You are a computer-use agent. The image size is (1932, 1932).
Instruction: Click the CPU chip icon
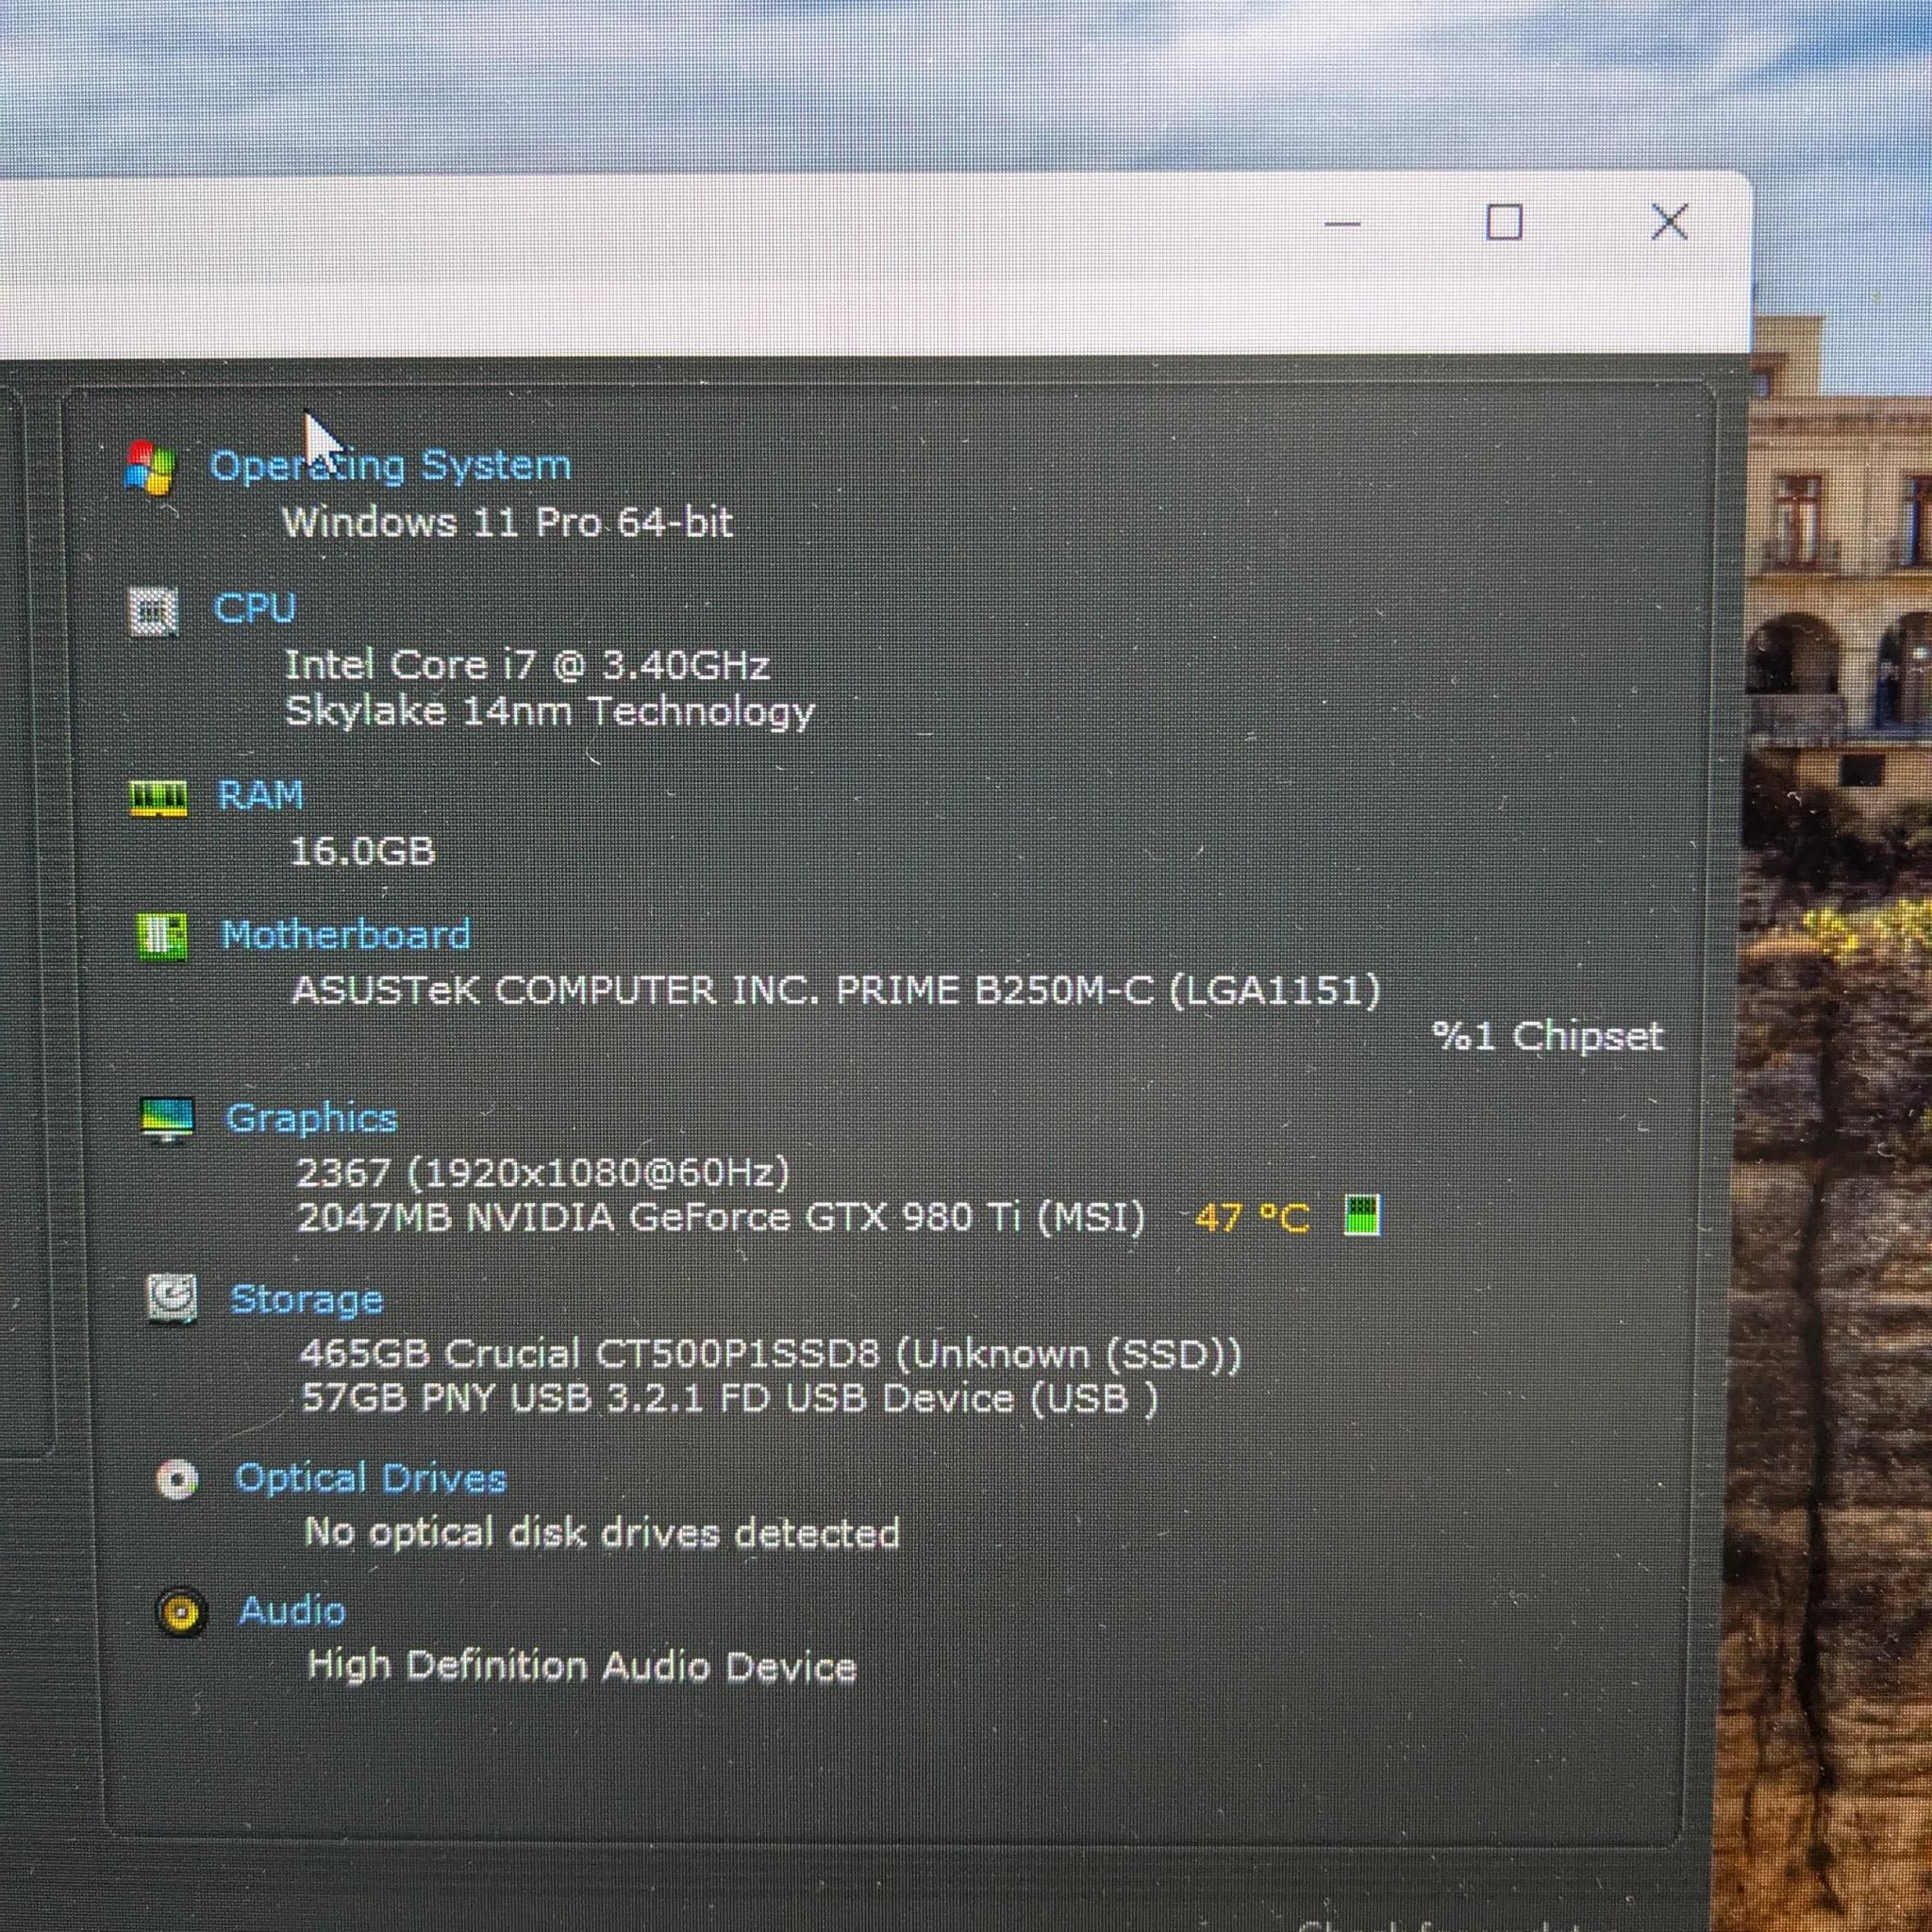[x=154, y=610]
